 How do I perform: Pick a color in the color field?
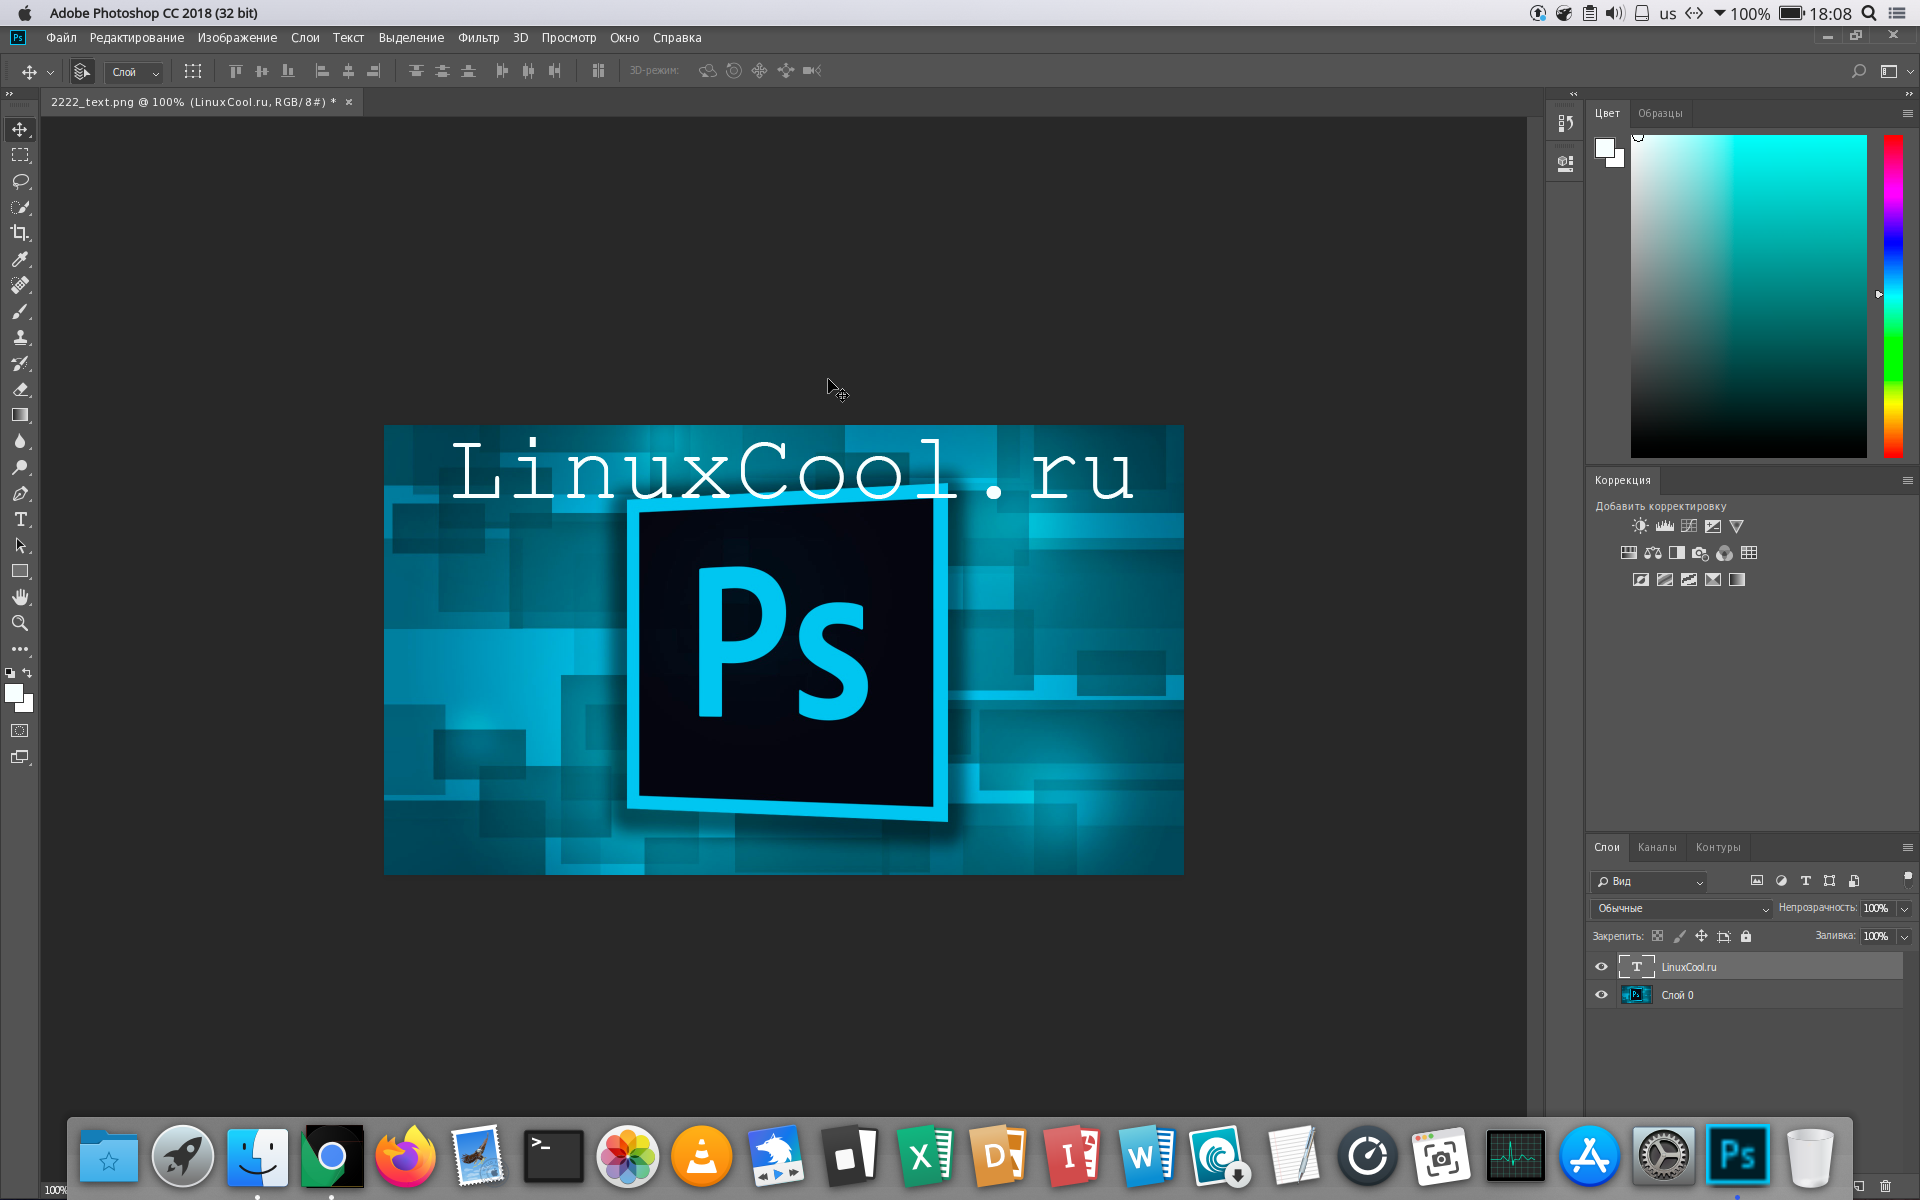coord(1748,296)
